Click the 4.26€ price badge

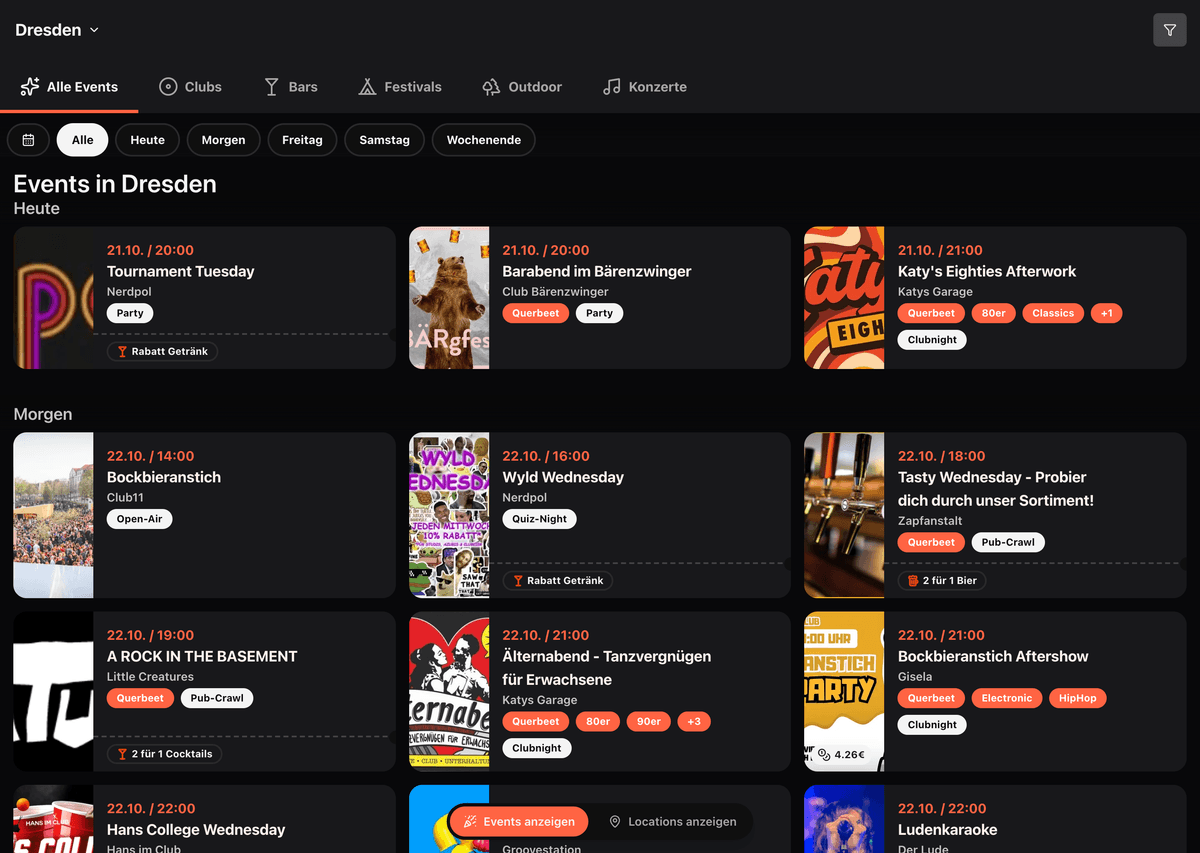click(841, 754)
